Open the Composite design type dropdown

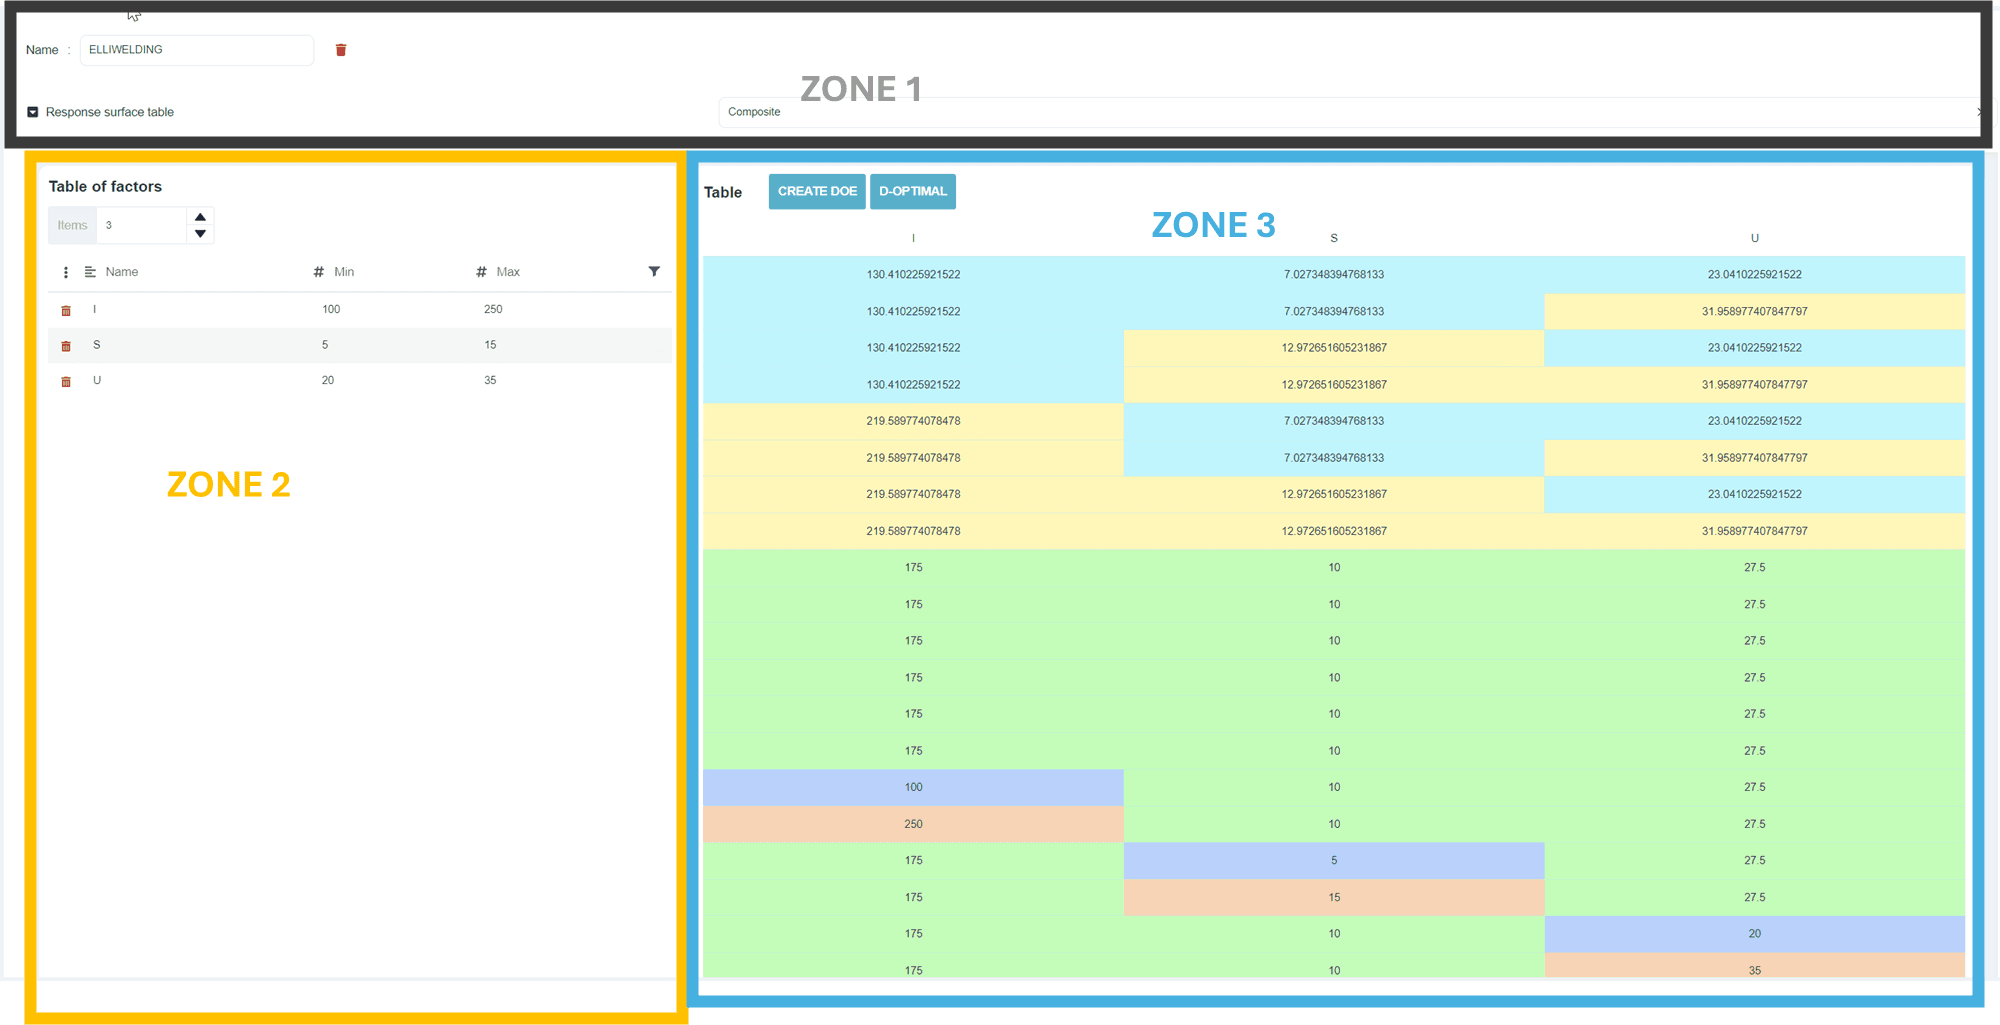click(1340, 112)
